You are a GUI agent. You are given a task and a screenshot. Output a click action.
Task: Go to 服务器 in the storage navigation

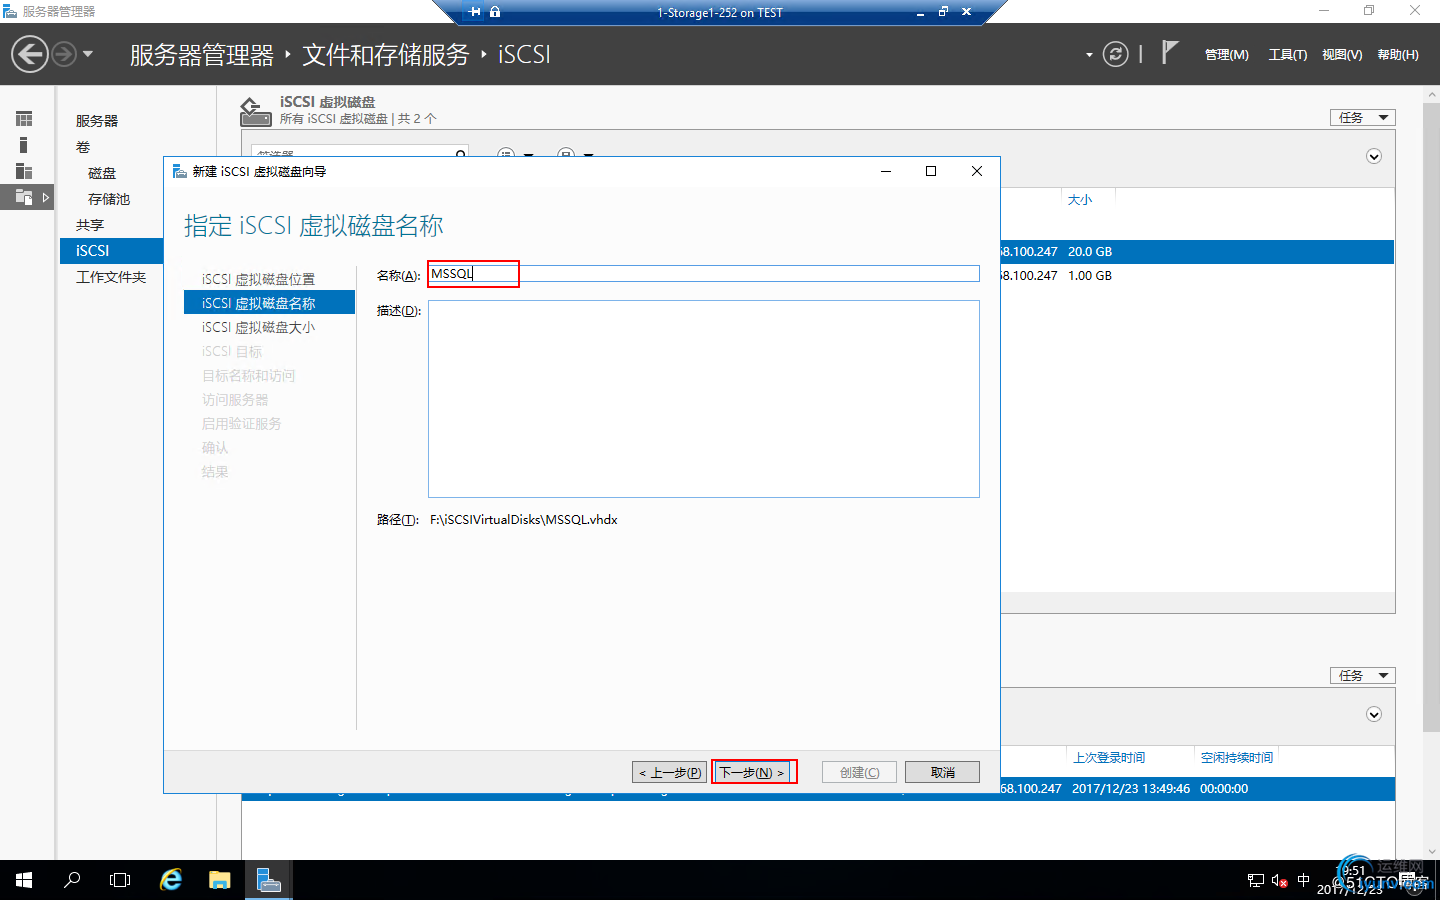click(x=97, y=121)
